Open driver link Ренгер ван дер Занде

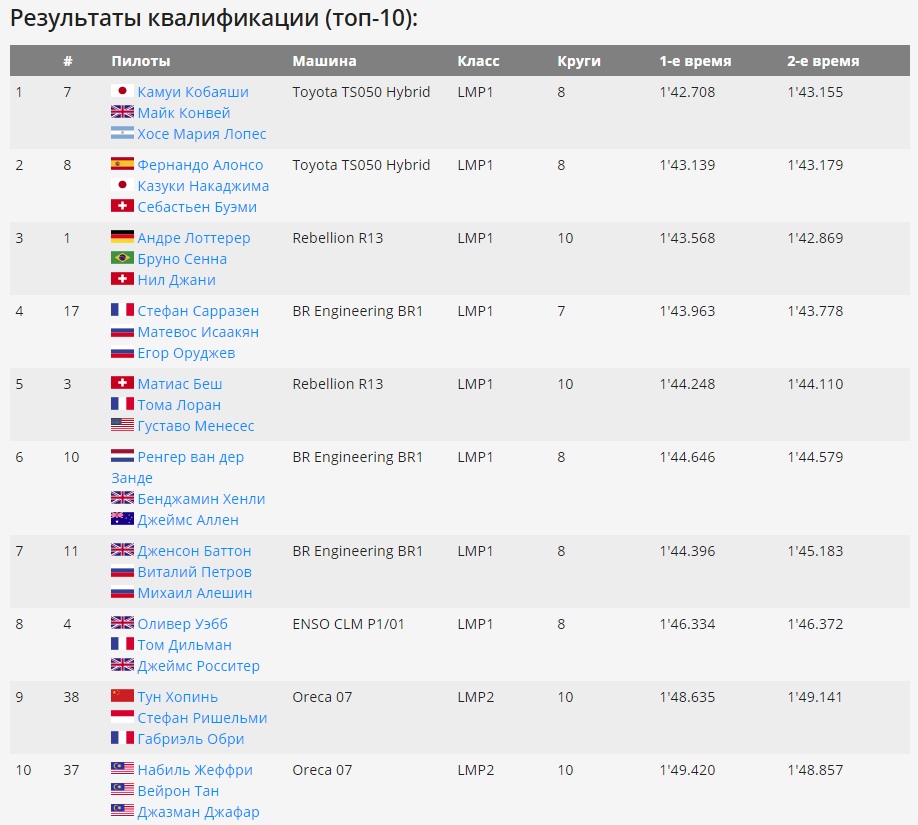coord(178,467)
